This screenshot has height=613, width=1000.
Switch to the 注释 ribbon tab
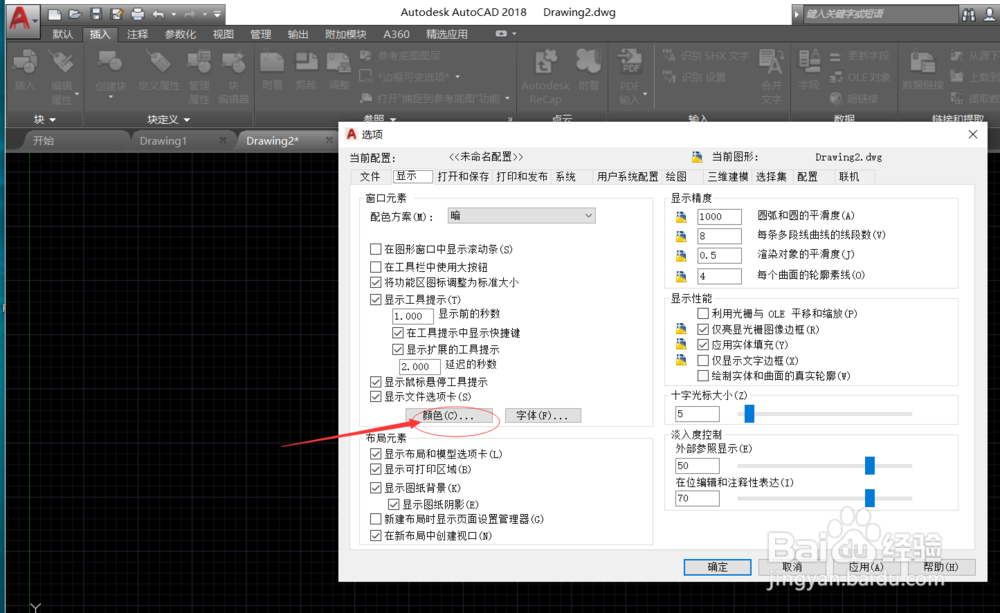tap(137, 34)
